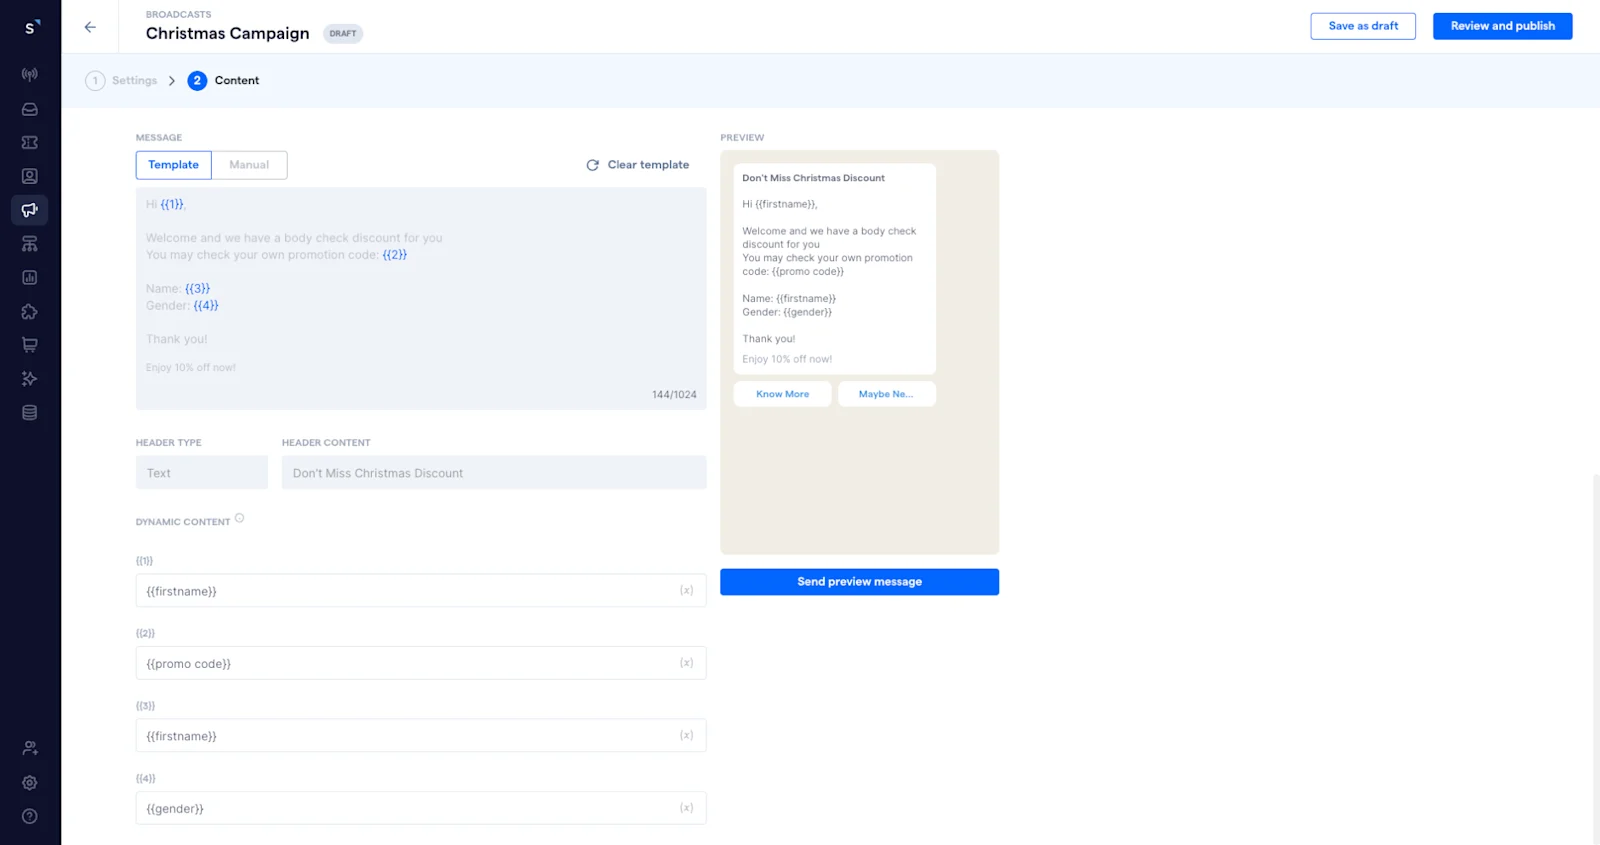Click the Dynamic Content info icon
1600x845 pixels.
(239, 518)
